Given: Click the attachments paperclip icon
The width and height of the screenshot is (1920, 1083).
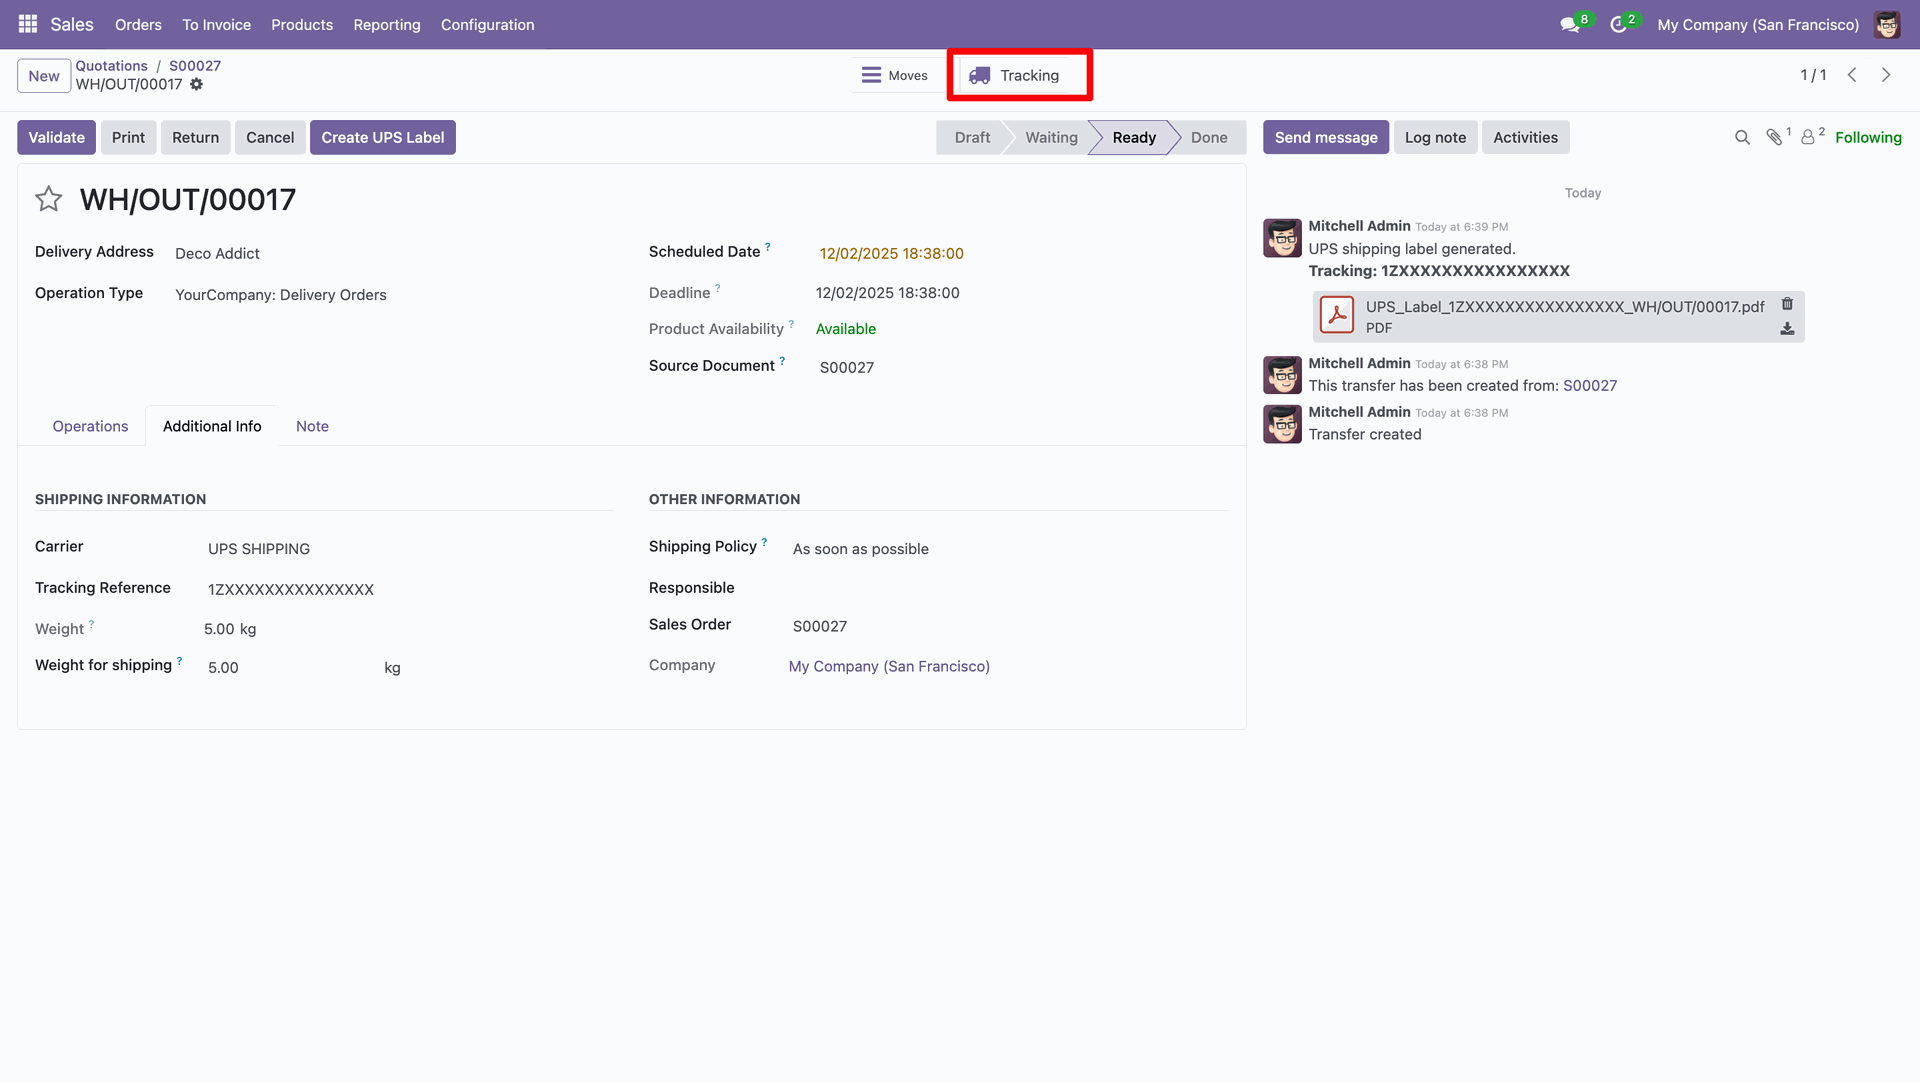Looking at the screenshot, I should (1774, 138).
